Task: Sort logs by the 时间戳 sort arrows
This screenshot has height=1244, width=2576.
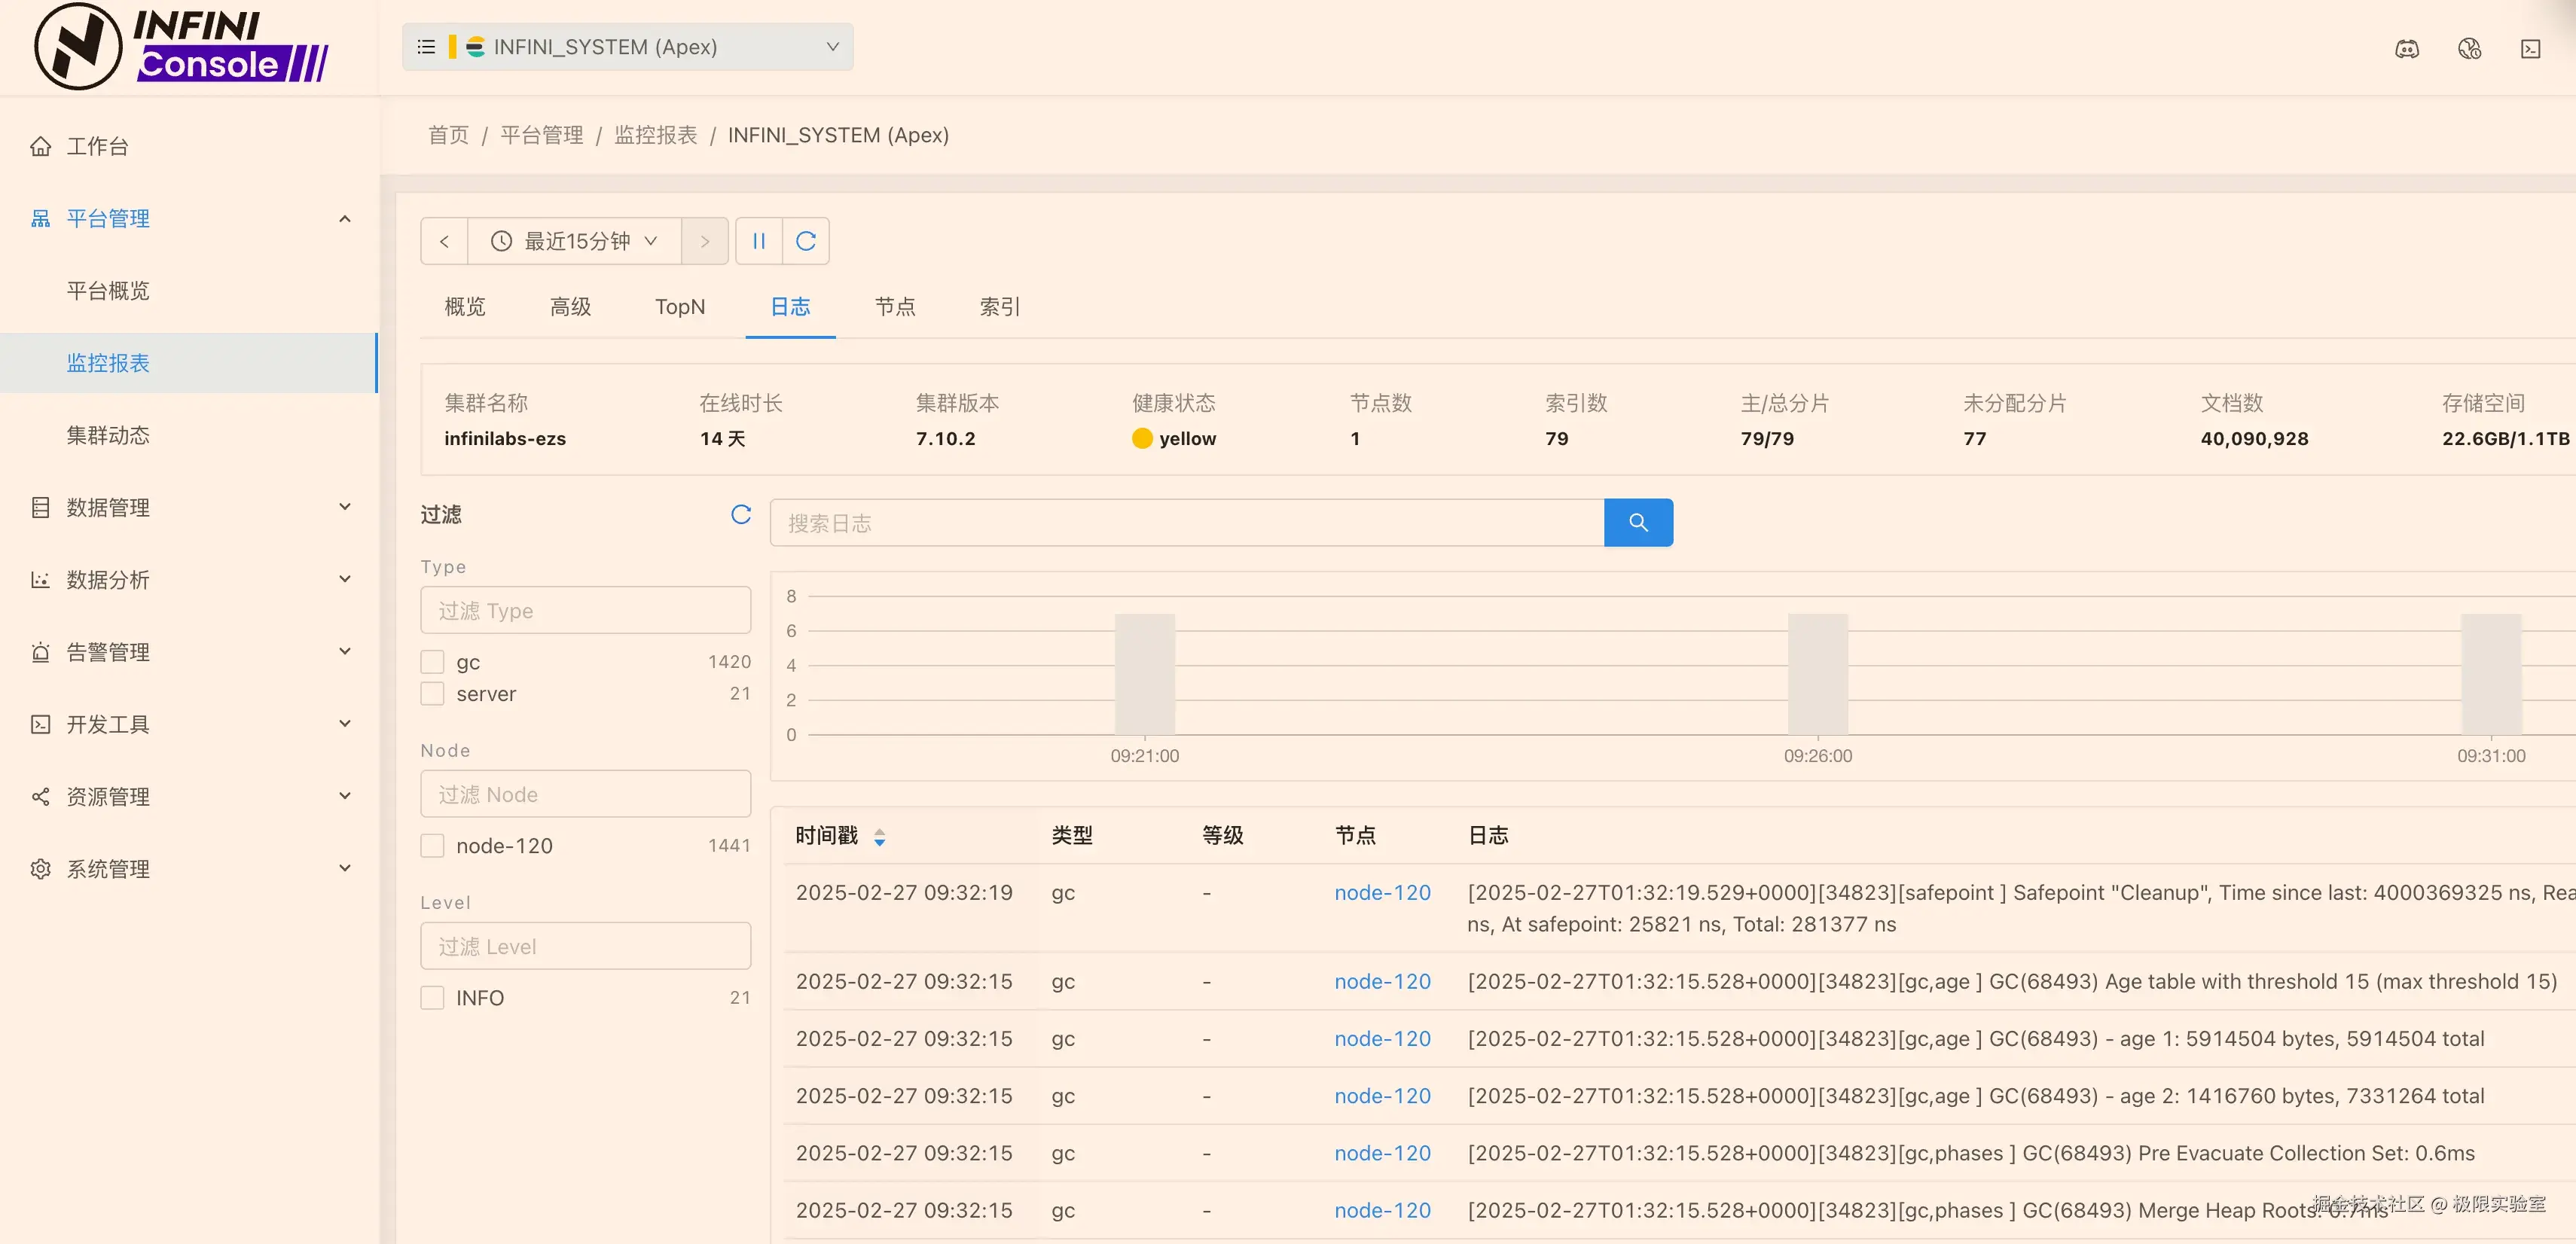Action: (x=879, y=836)
